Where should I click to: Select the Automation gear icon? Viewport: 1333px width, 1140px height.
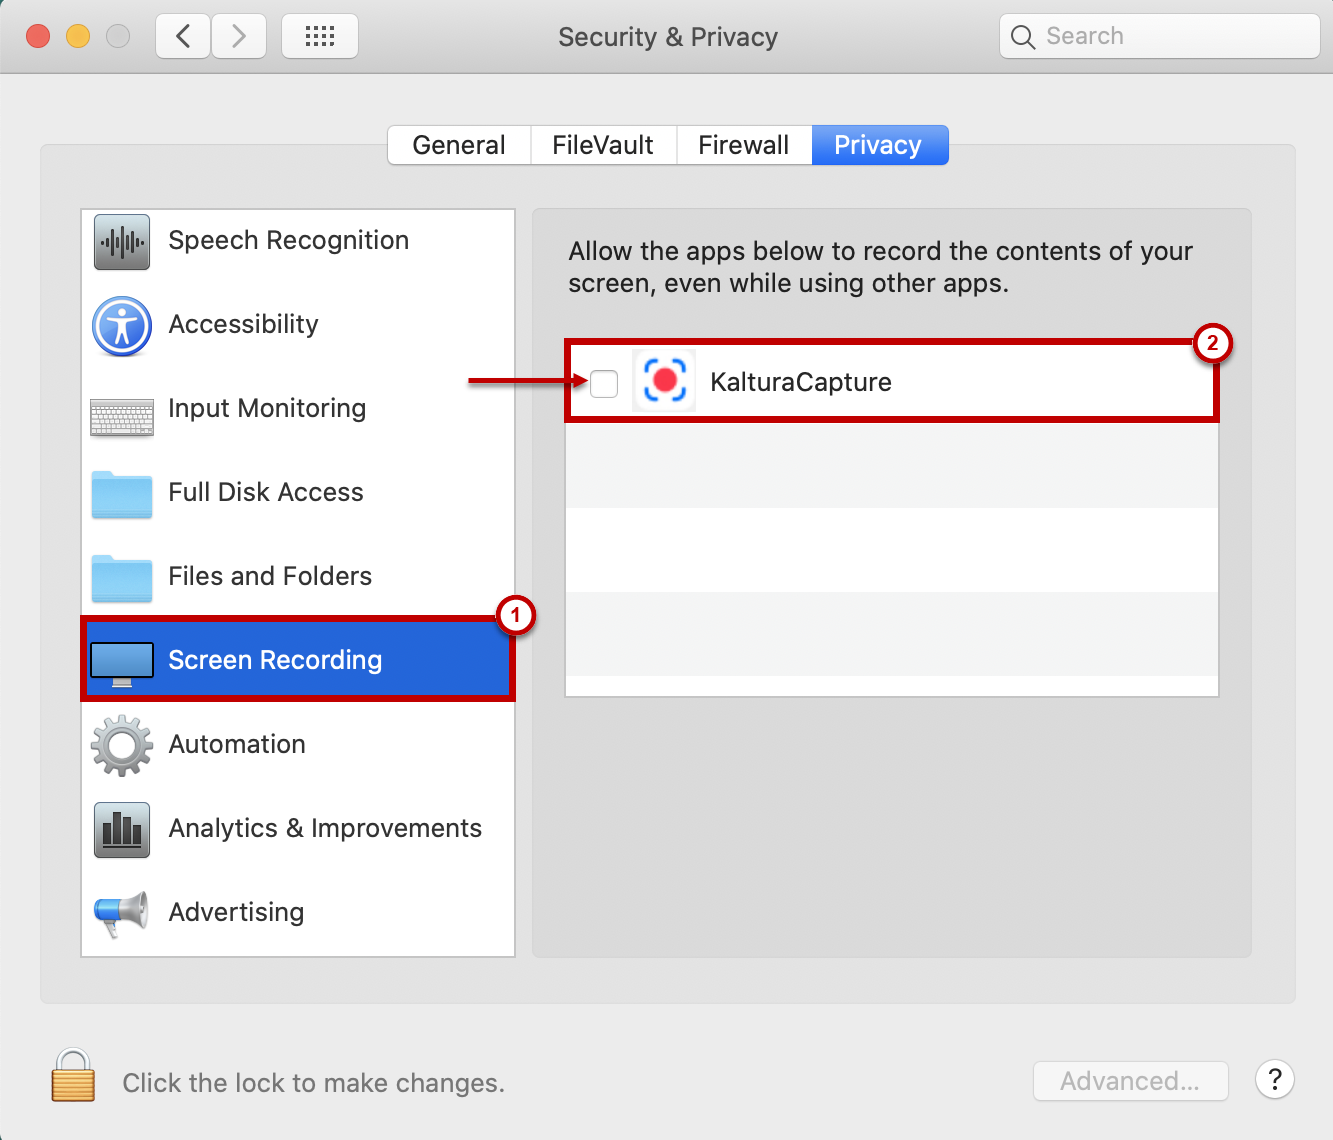coord(122,745)
